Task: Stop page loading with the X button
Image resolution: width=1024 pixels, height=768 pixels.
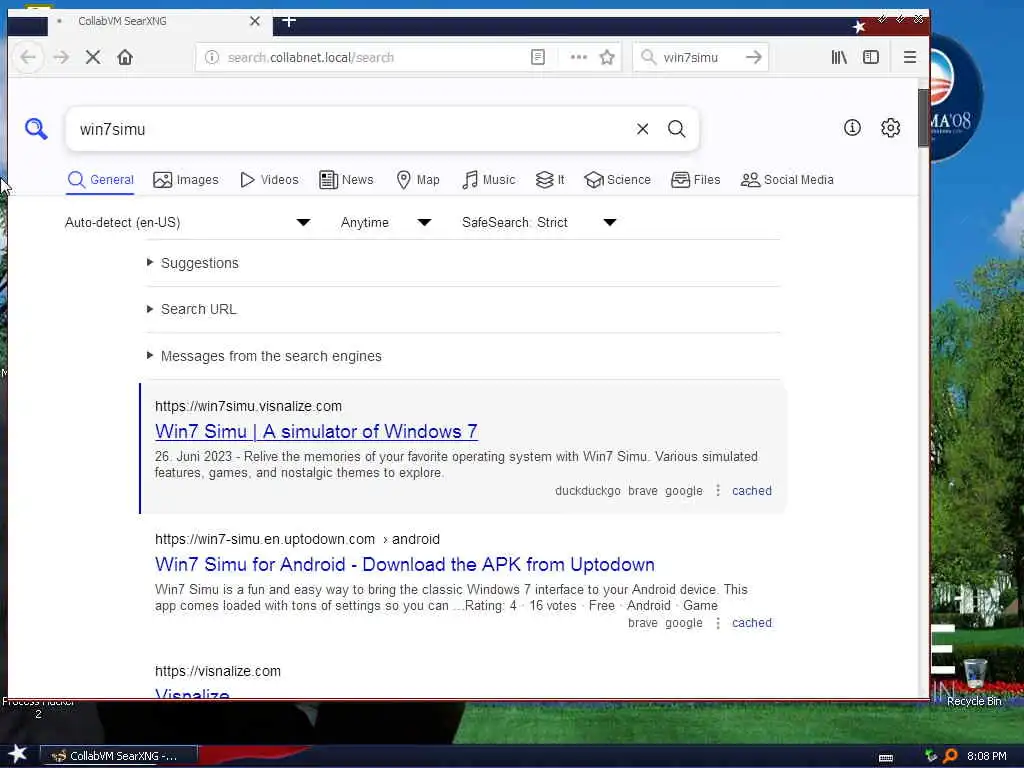Action: (93, 57)
